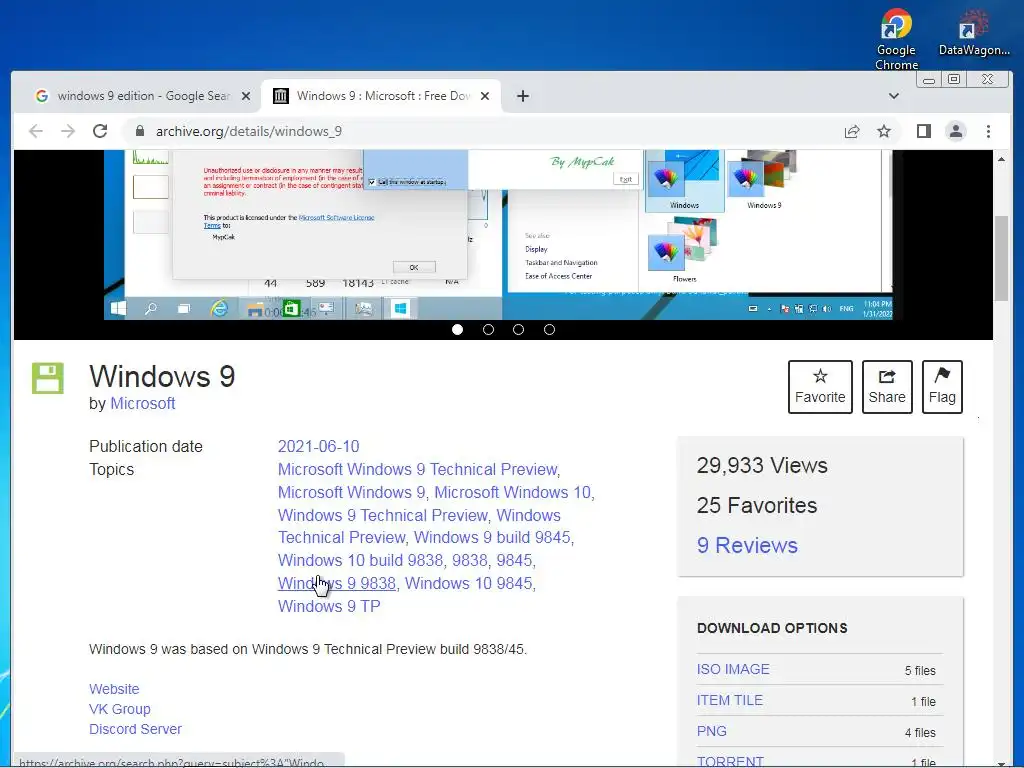Switch to Windows 9 Microsoft tab
This screenshot has width=1024, height=768.
[x=382, y=96]
